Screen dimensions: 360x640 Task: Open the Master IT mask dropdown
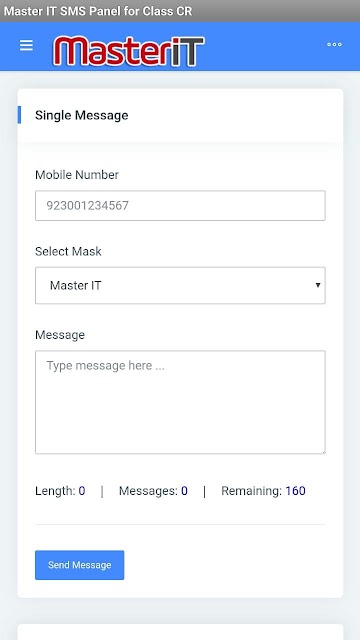pyautogui.click(x=180, y=285)
